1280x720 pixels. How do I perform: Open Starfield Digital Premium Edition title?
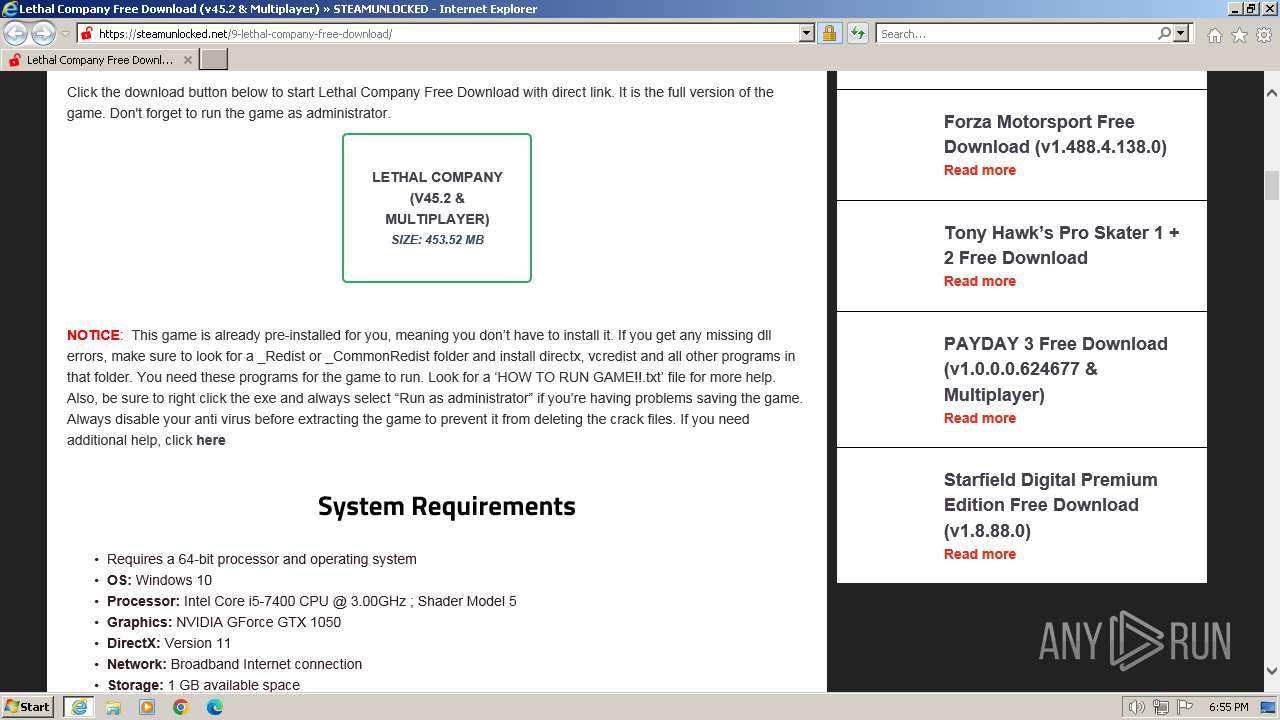(x=1050, y=505)
